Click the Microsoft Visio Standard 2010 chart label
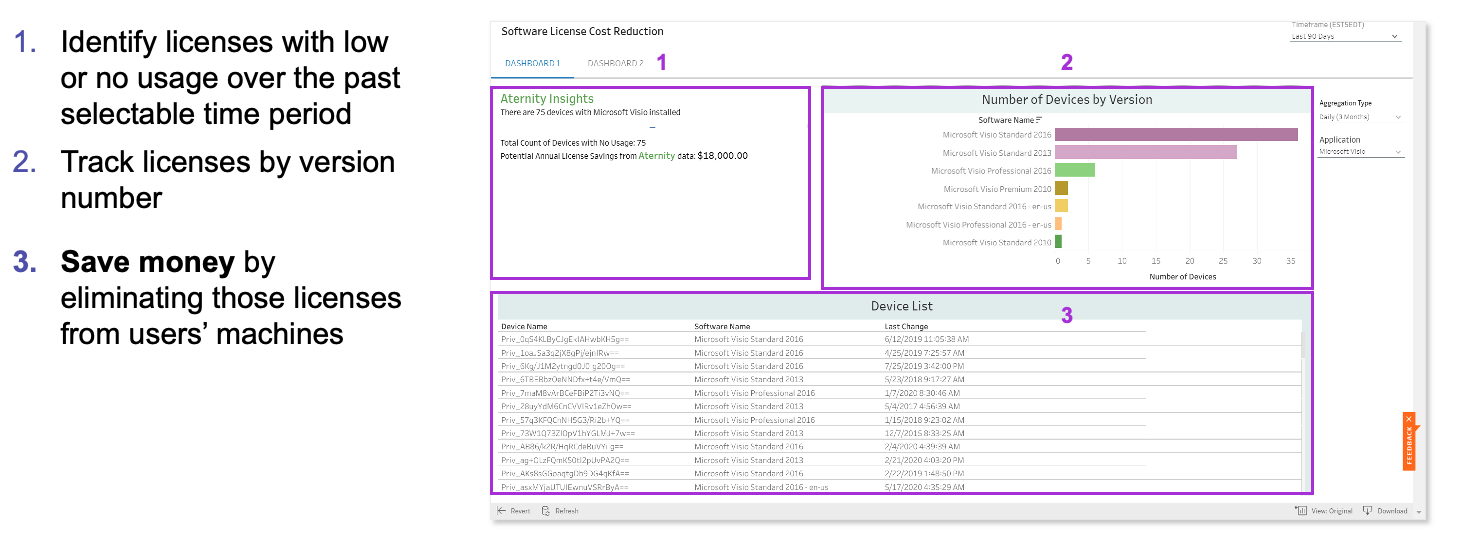The width and height of the screenshot is (1476, 544). [997, 243]
